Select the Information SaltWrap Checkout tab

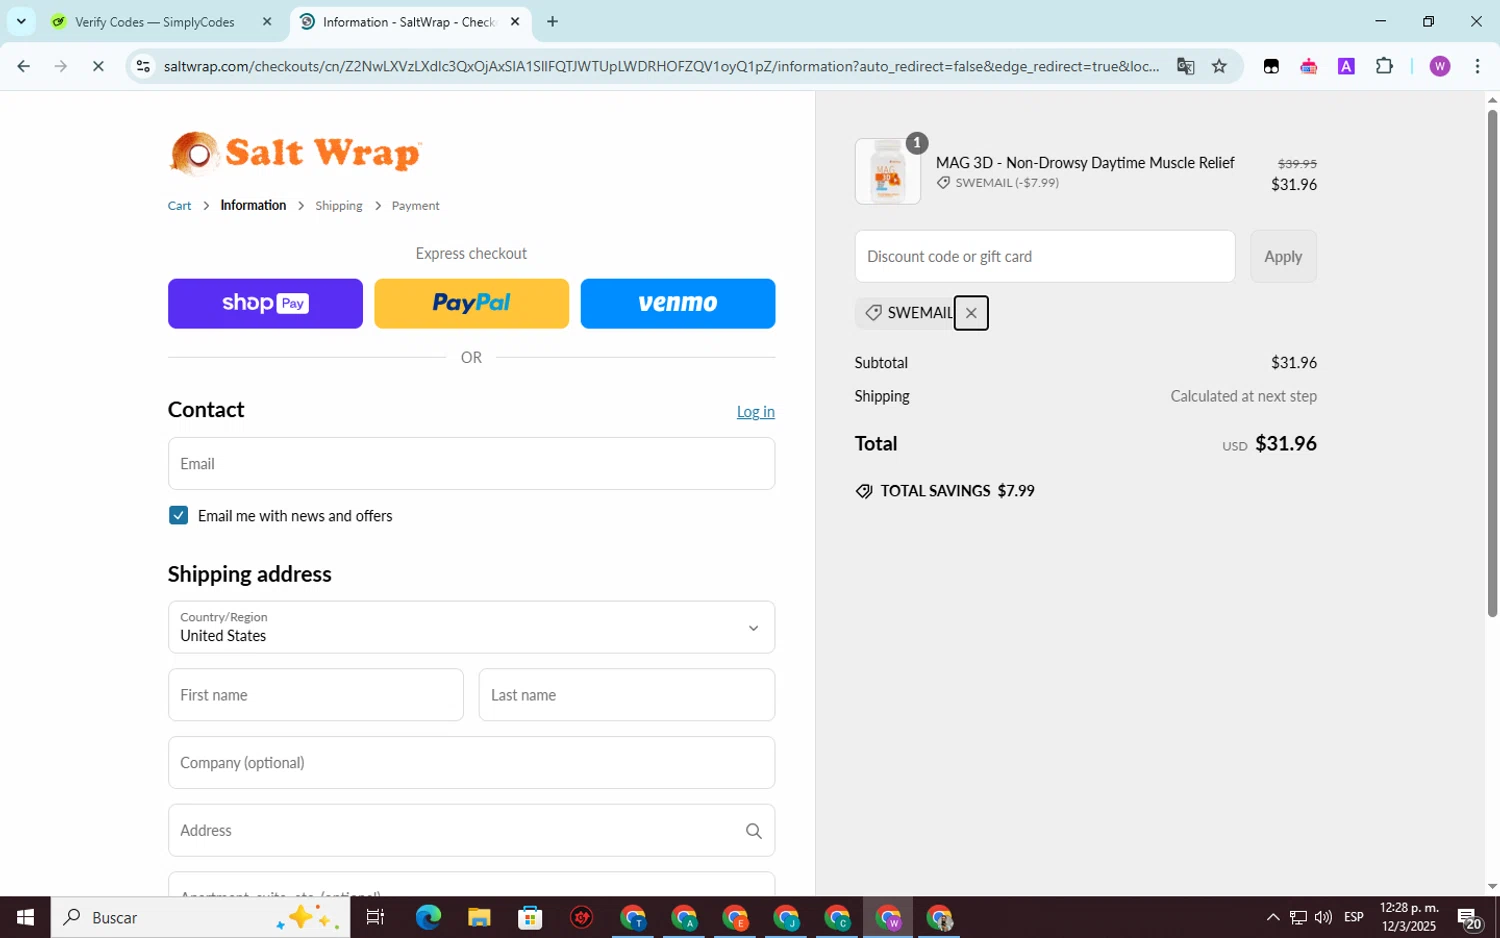point(410,21)
